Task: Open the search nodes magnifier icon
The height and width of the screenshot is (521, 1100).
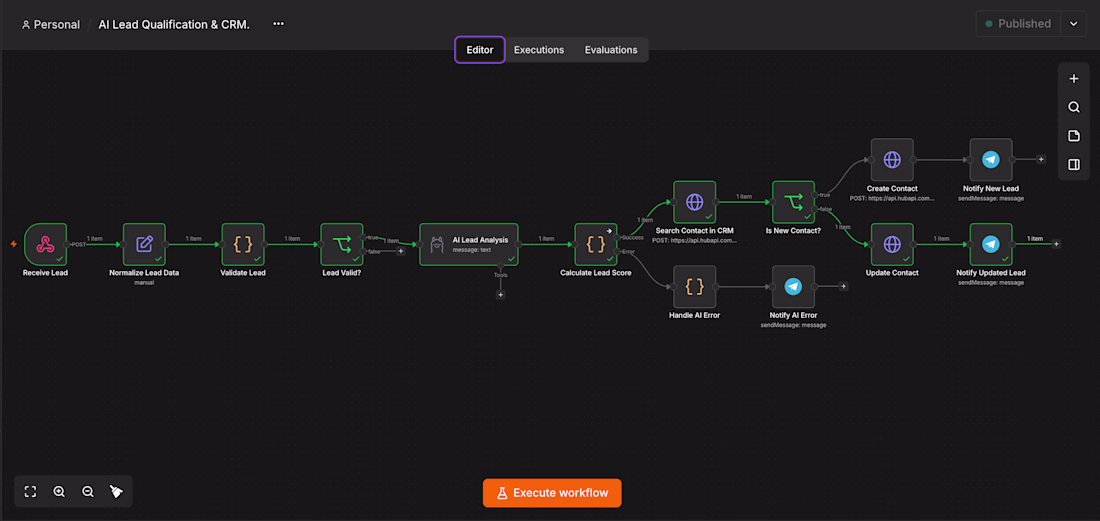Action: pyautogui.click(x=1073, y=107)
